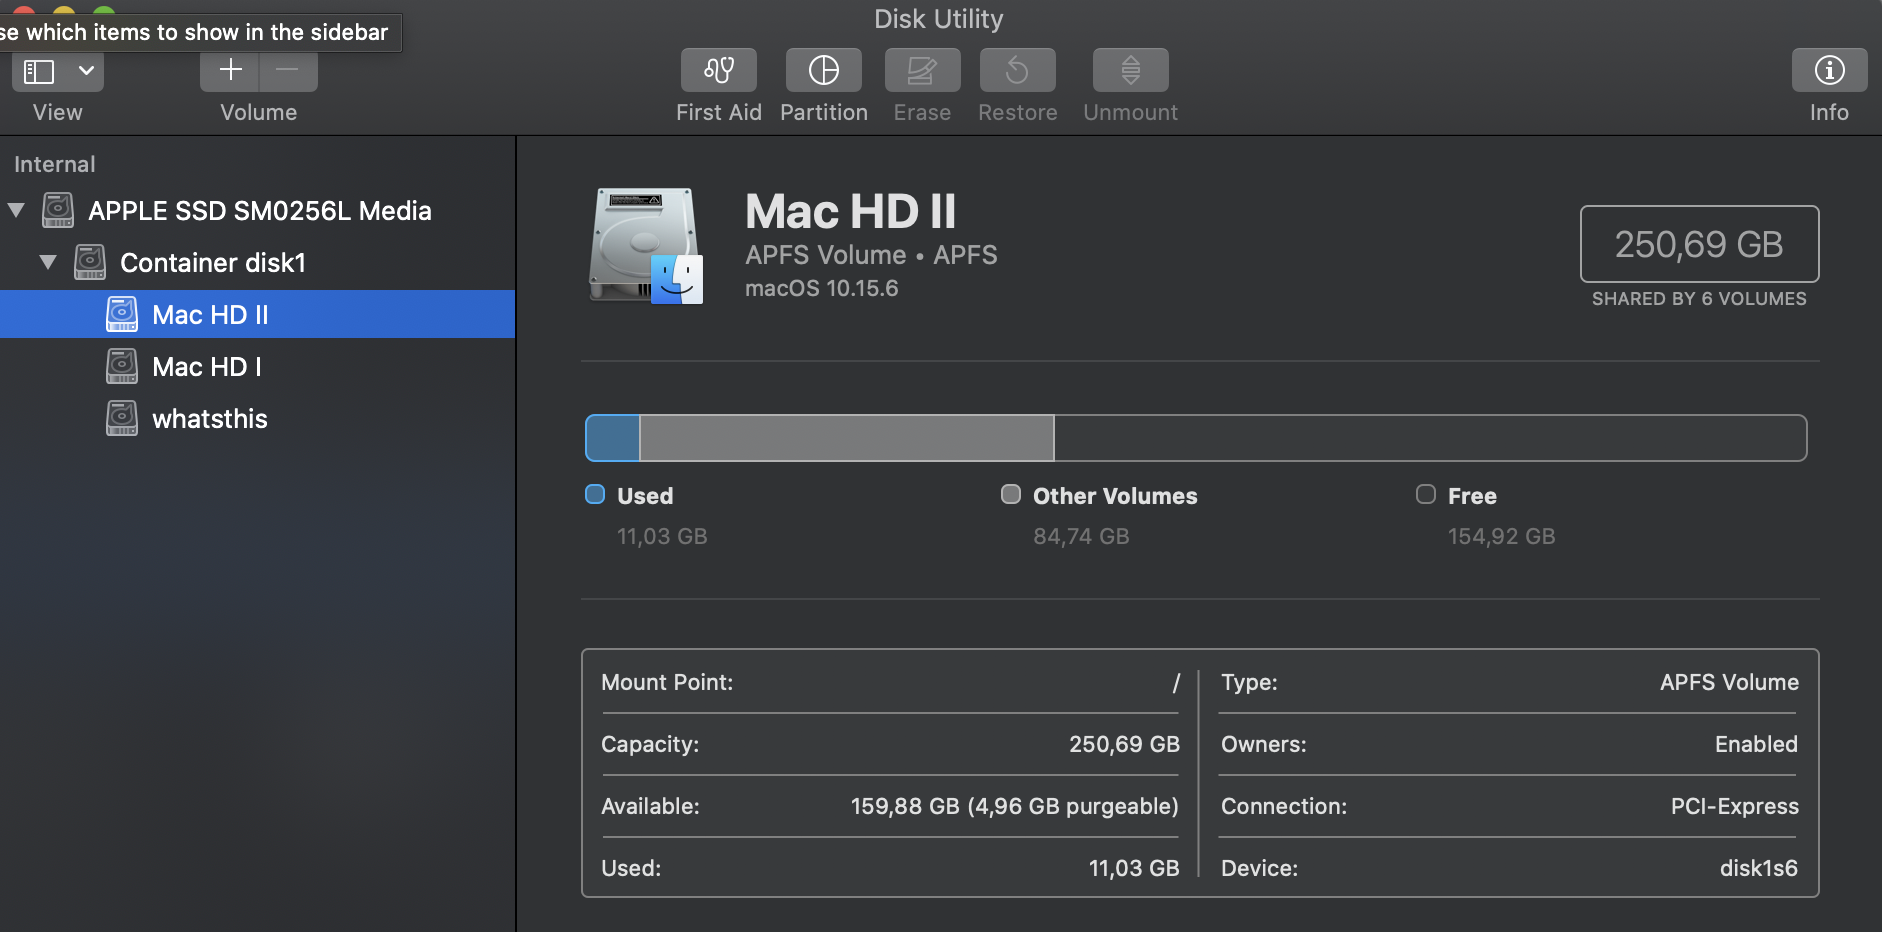The height and width of the screenshot is (932, 1882).
Task: Click the Container disk1 drive icon
Action: point(90,262)
